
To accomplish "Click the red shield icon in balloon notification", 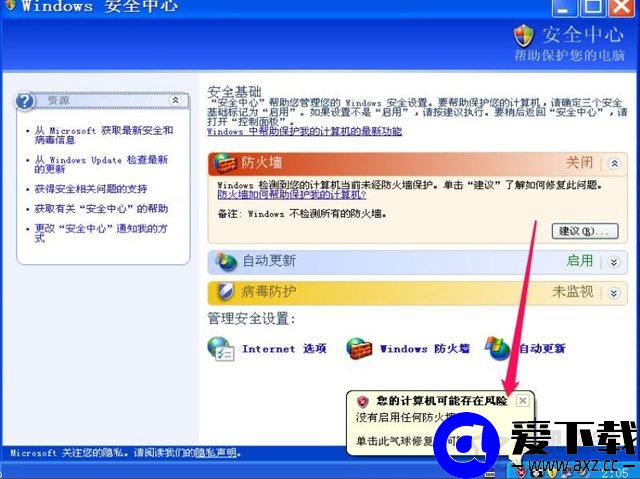I will [362, 401].
